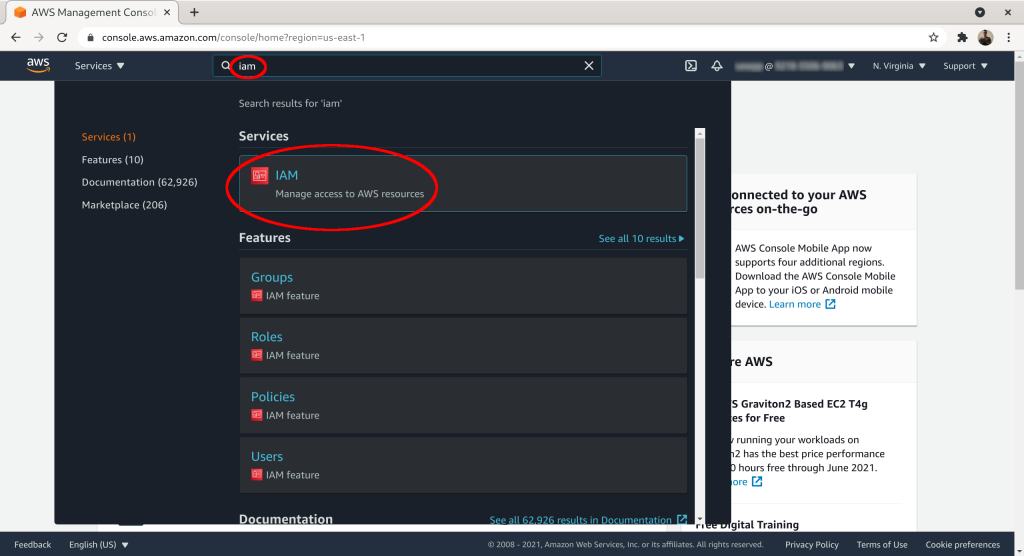
Task: Click the tab-search circle icon in title bar
Action: 980,12
